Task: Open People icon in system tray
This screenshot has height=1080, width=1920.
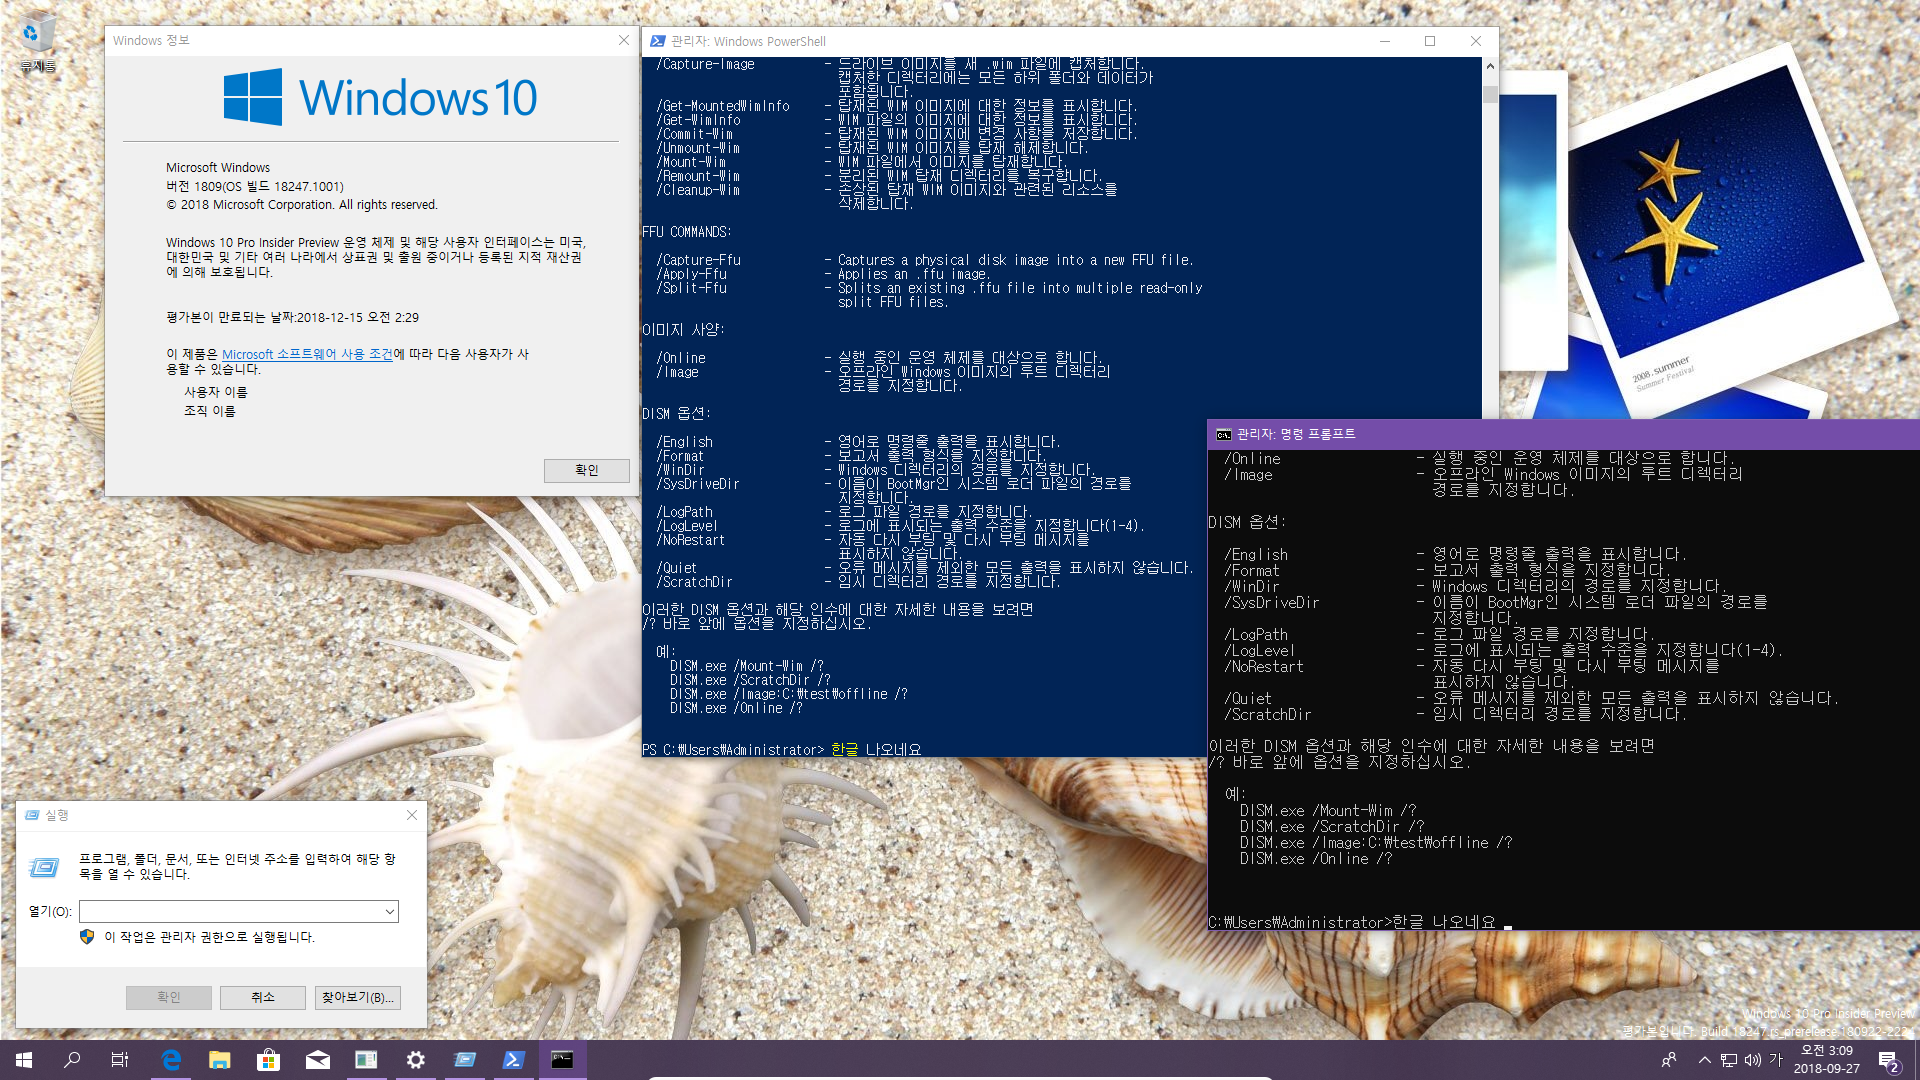Action: click(1668, 1060)
